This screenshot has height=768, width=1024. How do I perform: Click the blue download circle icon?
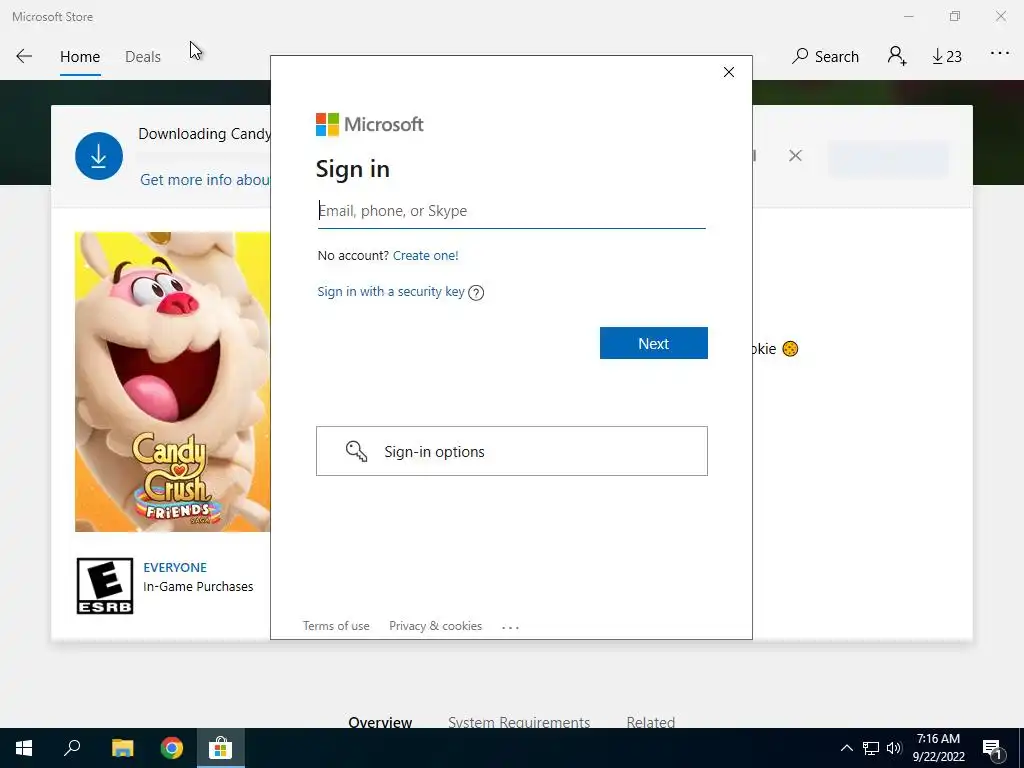(99, 156)
